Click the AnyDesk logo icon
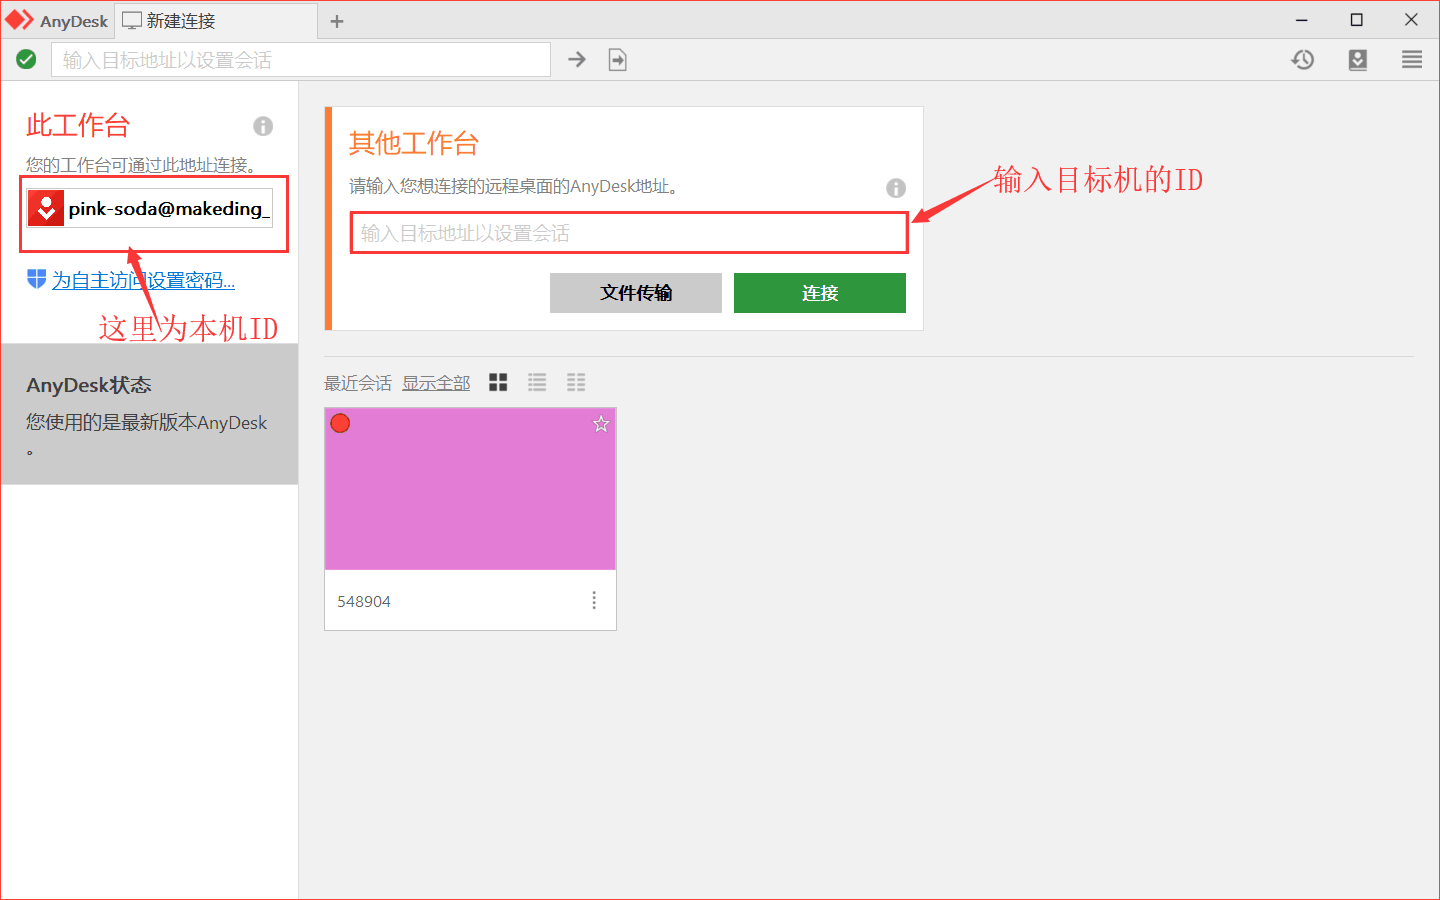1440x900 pixels. coord(18,20)
